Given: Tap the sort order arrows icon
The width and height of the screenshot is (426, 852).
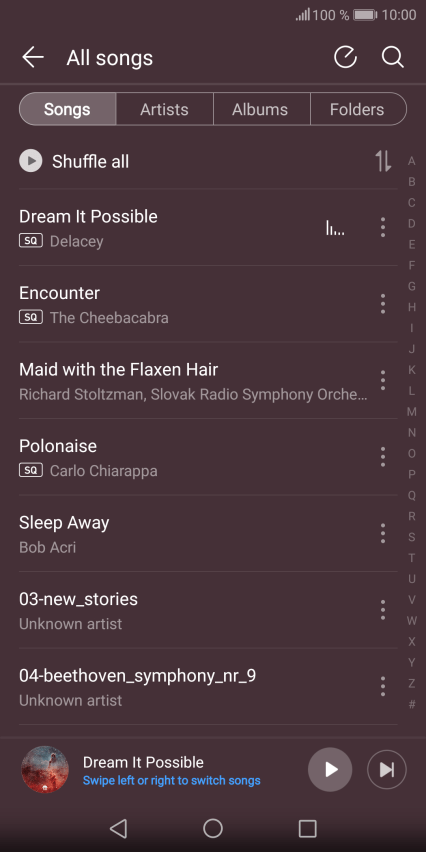Looking at the screenshot, I should tap(383, 161).
